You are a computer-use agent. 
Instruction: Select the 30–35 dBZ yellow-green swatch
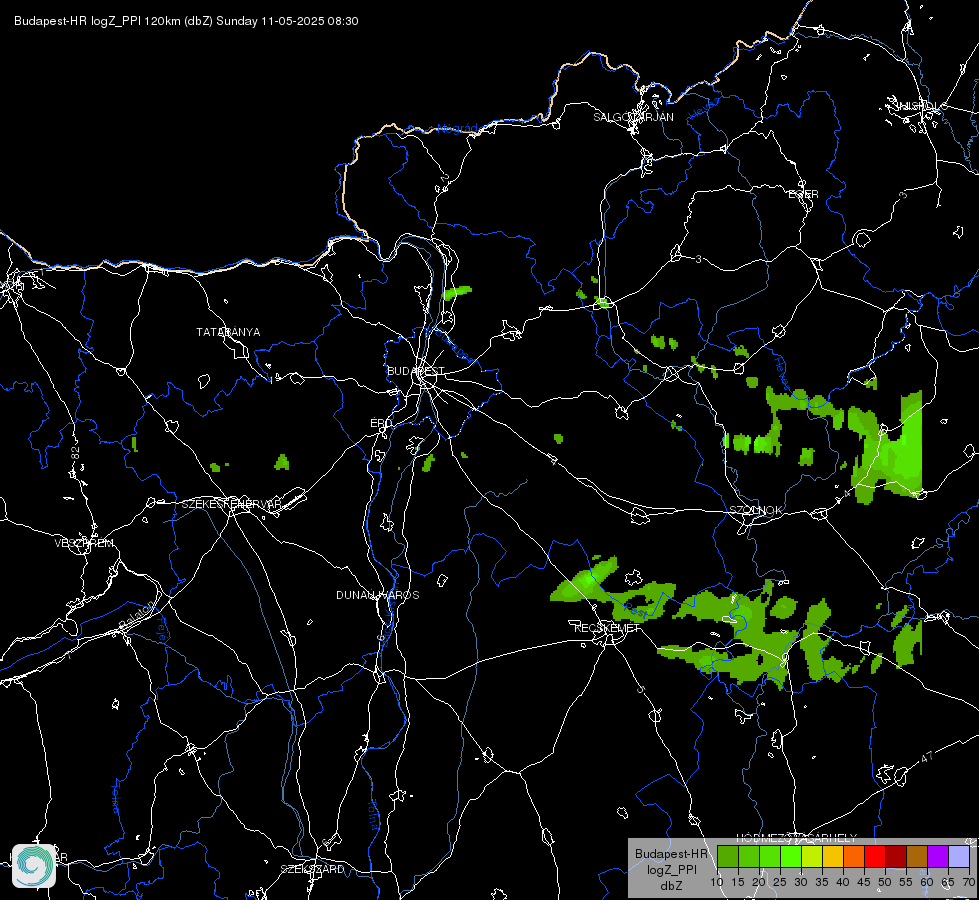pos(812,856)
